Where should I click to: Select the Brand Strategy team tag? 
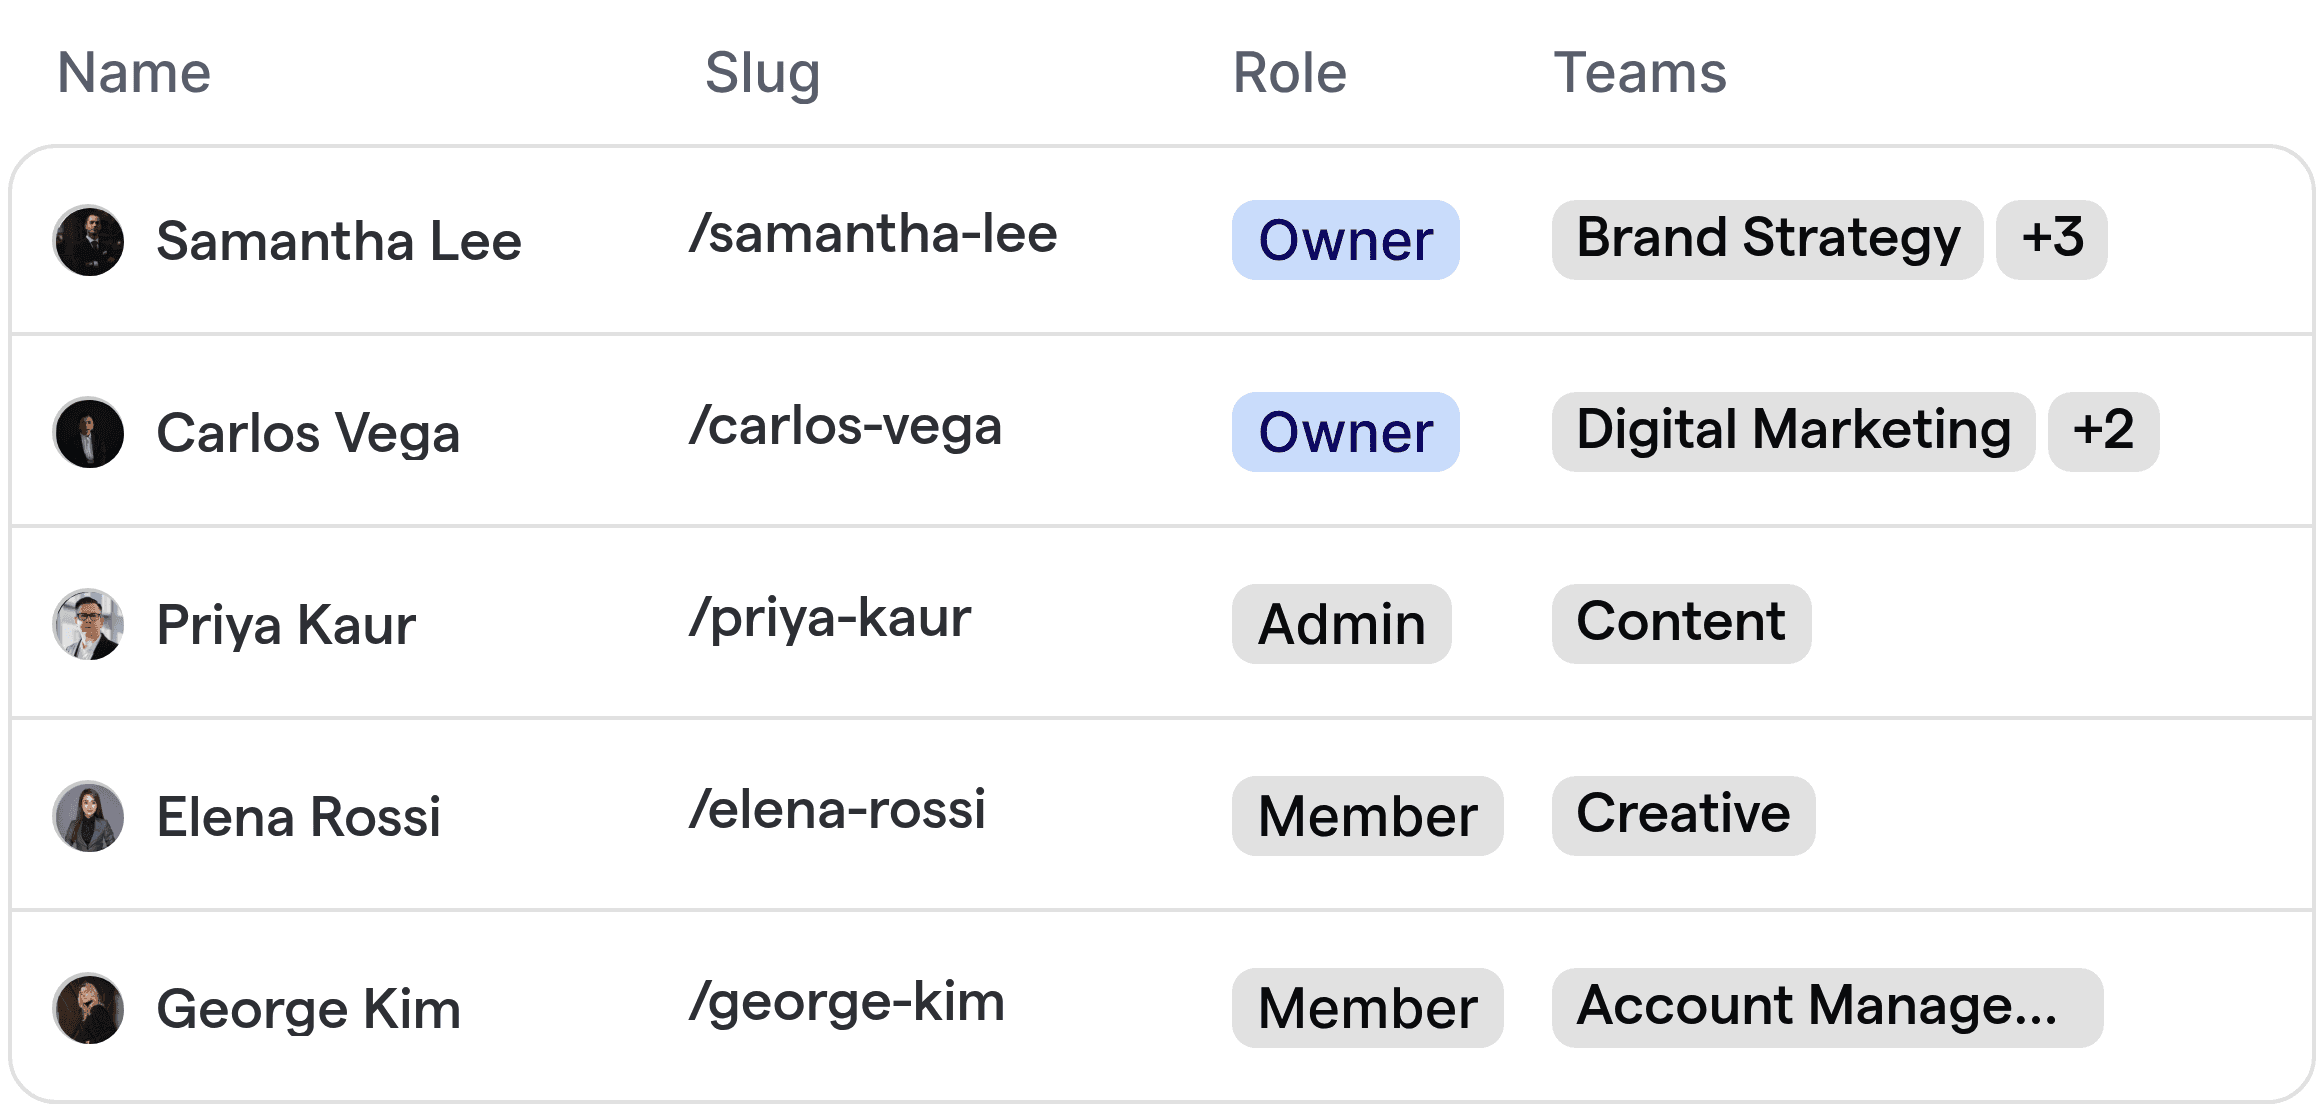click(x=1767, y=240)
